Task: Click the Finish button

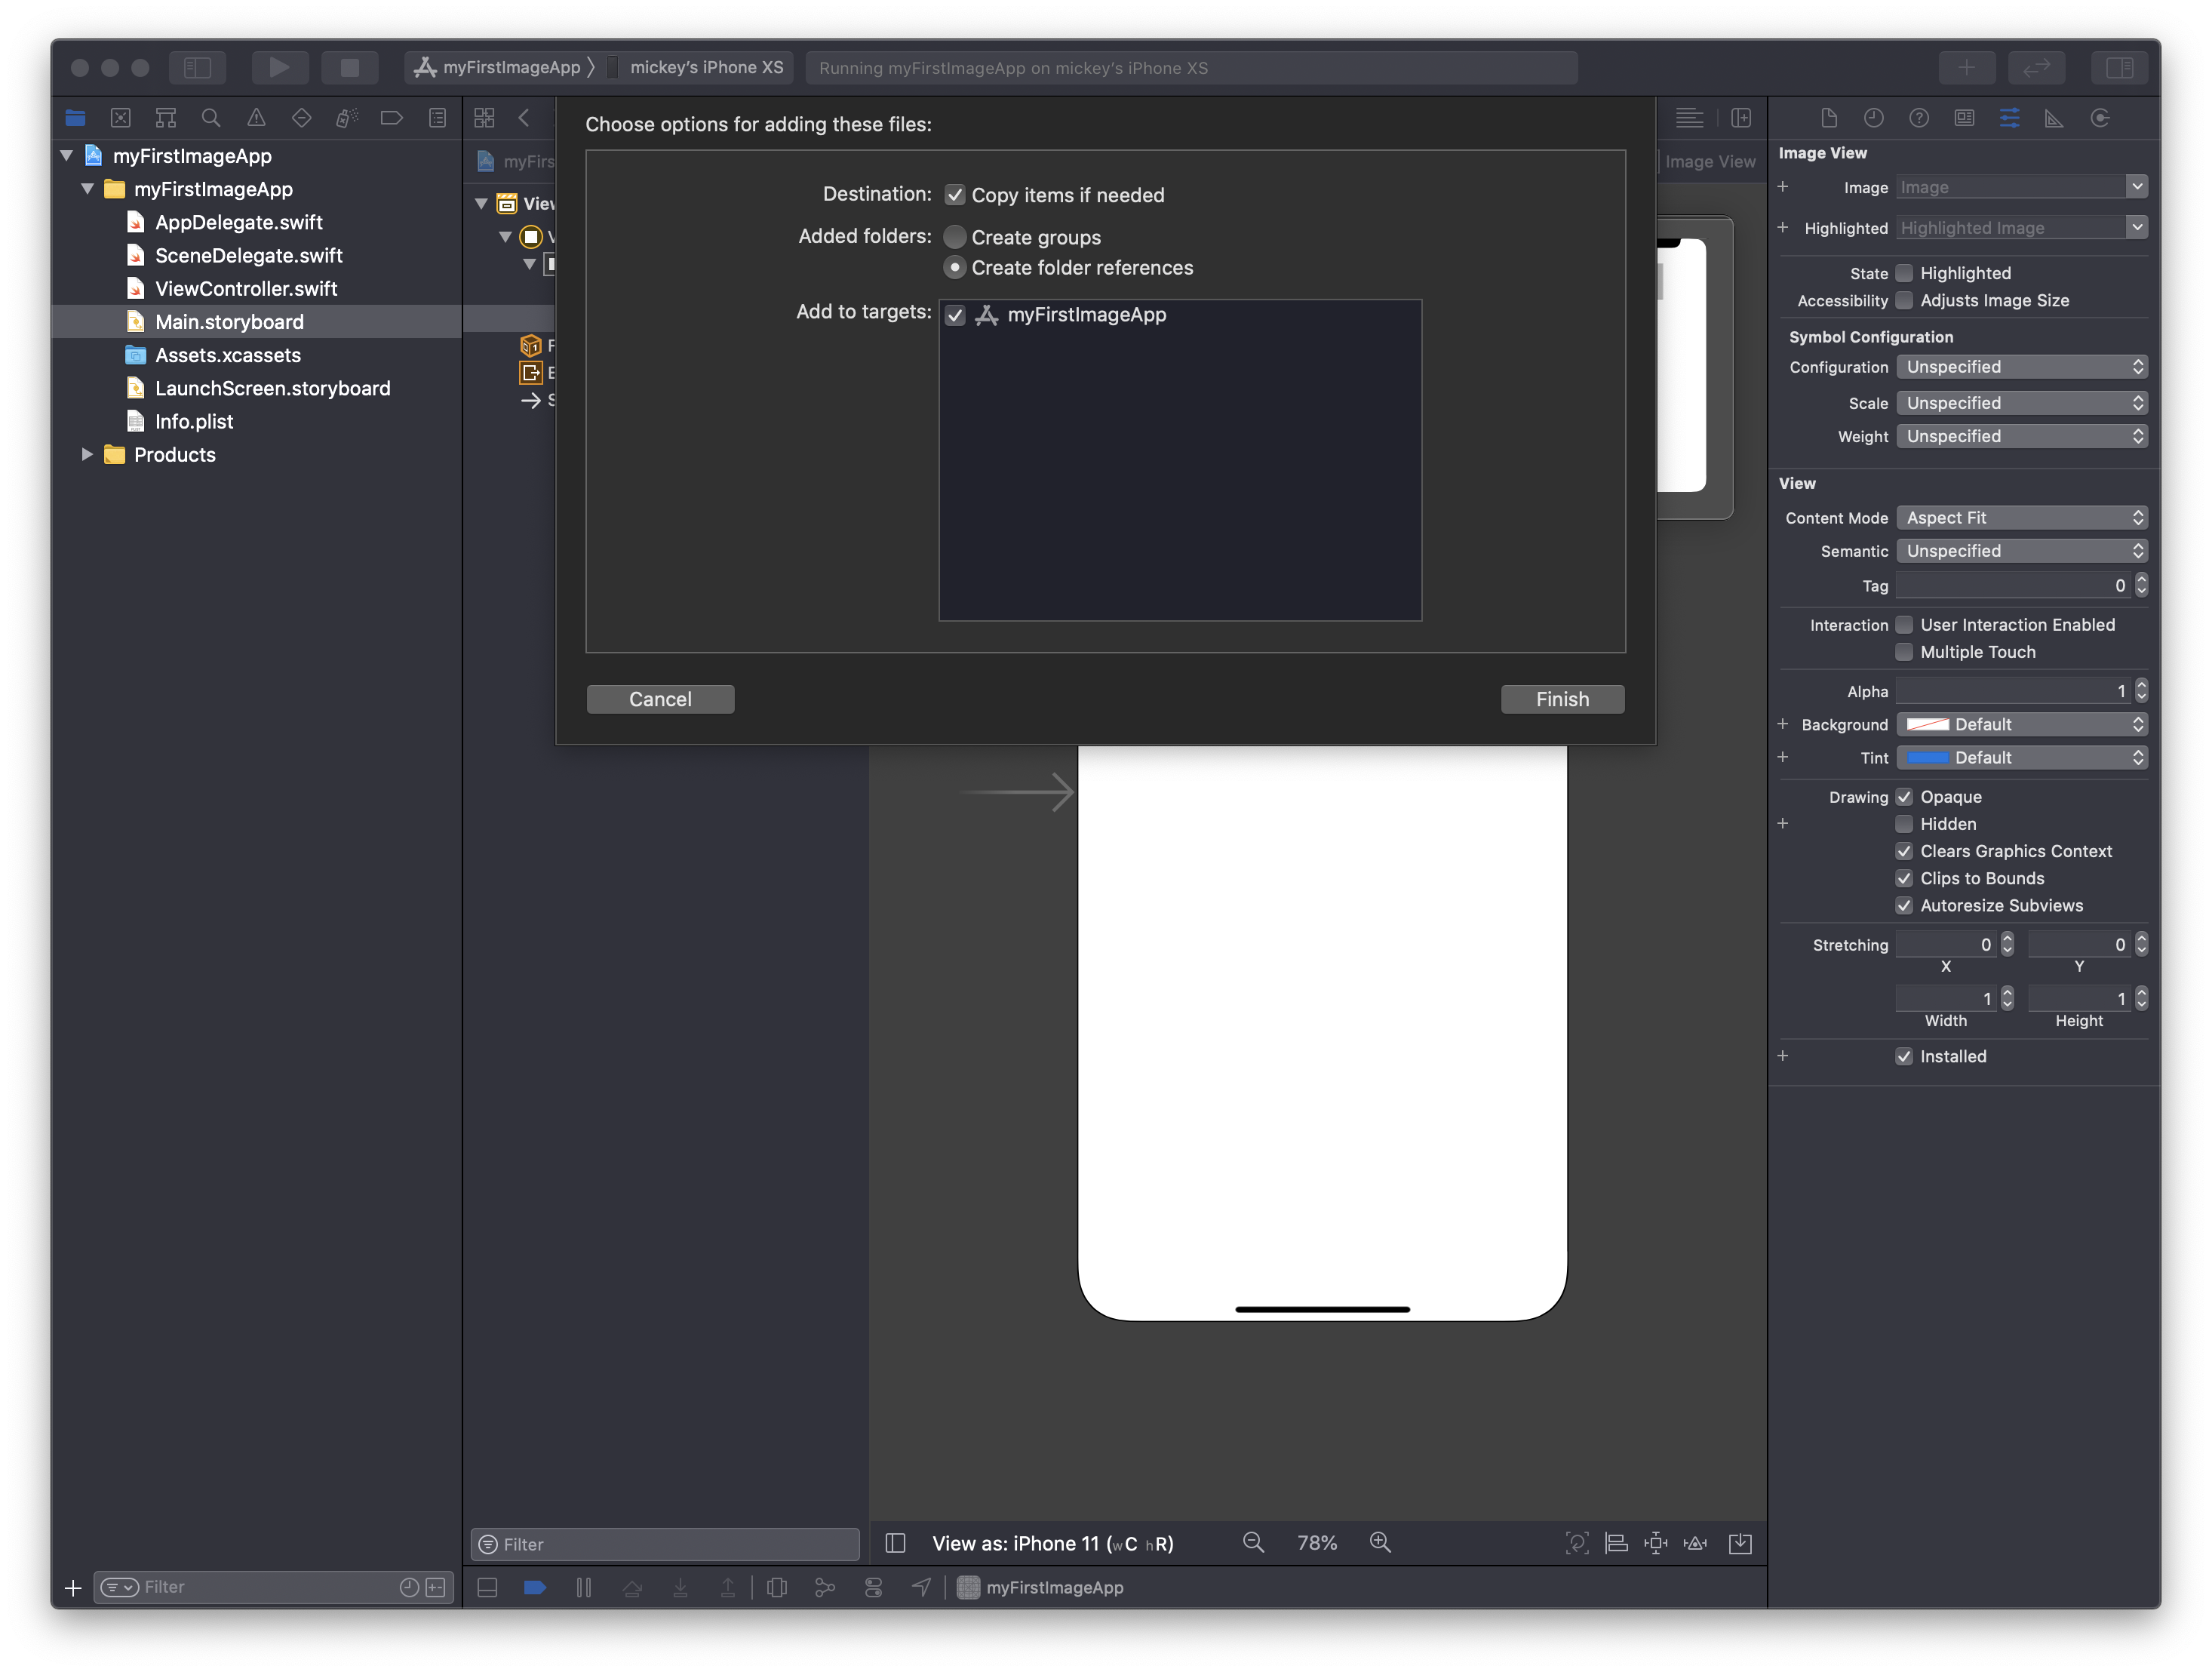Action: click(x=1562, y=699)
